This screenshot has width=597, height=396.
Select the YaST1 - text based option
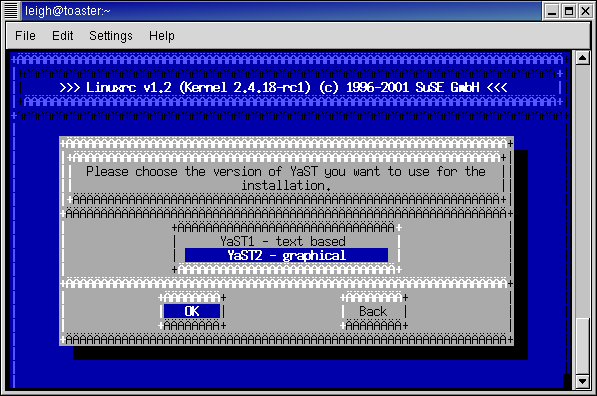[283, 241]
